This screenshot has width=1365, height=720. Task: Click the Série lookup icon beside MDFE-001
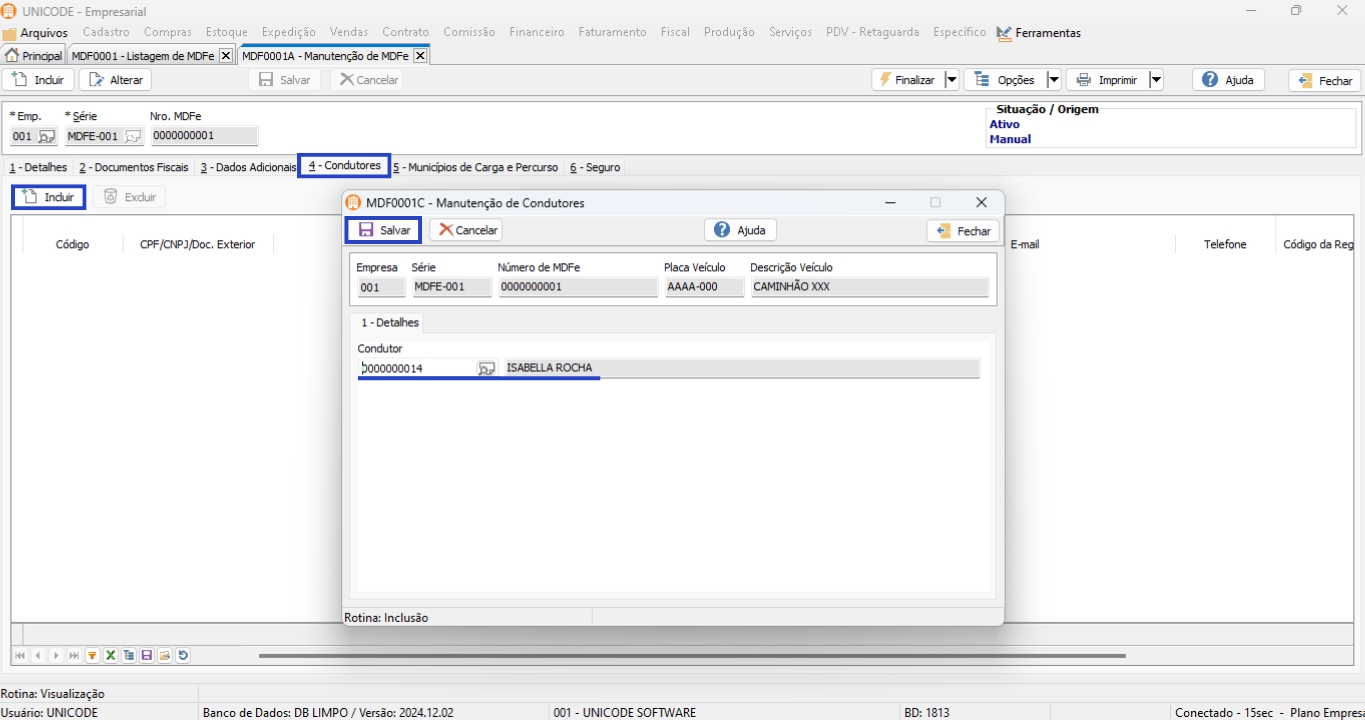tap(133, 137)
